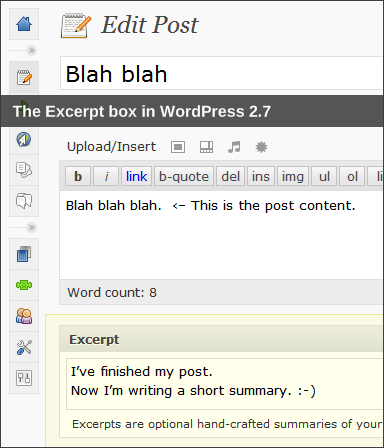Expand the sidebar using the upper separator arrow
This screenshot has width=384, height=448.
click(32, 51)
